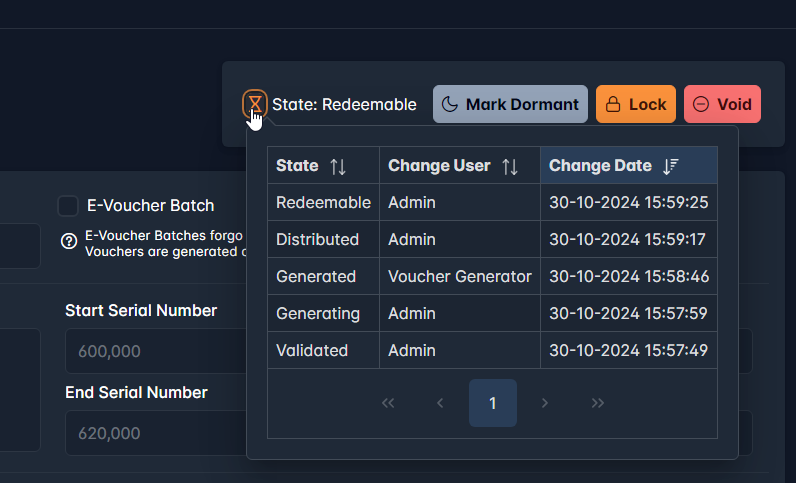The height and width of the screenshot is (483, 796).
Task: Enable the E-Voucher Batch checkbox
Action: pyautogui.click(x=68, y=206)
